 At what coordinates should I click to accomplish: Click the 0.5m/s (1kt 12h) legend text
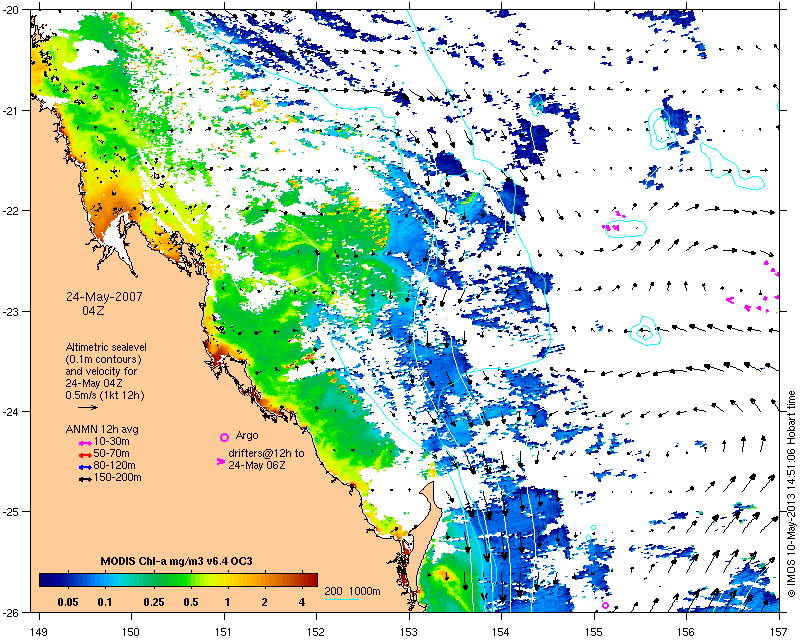point(105,396)
